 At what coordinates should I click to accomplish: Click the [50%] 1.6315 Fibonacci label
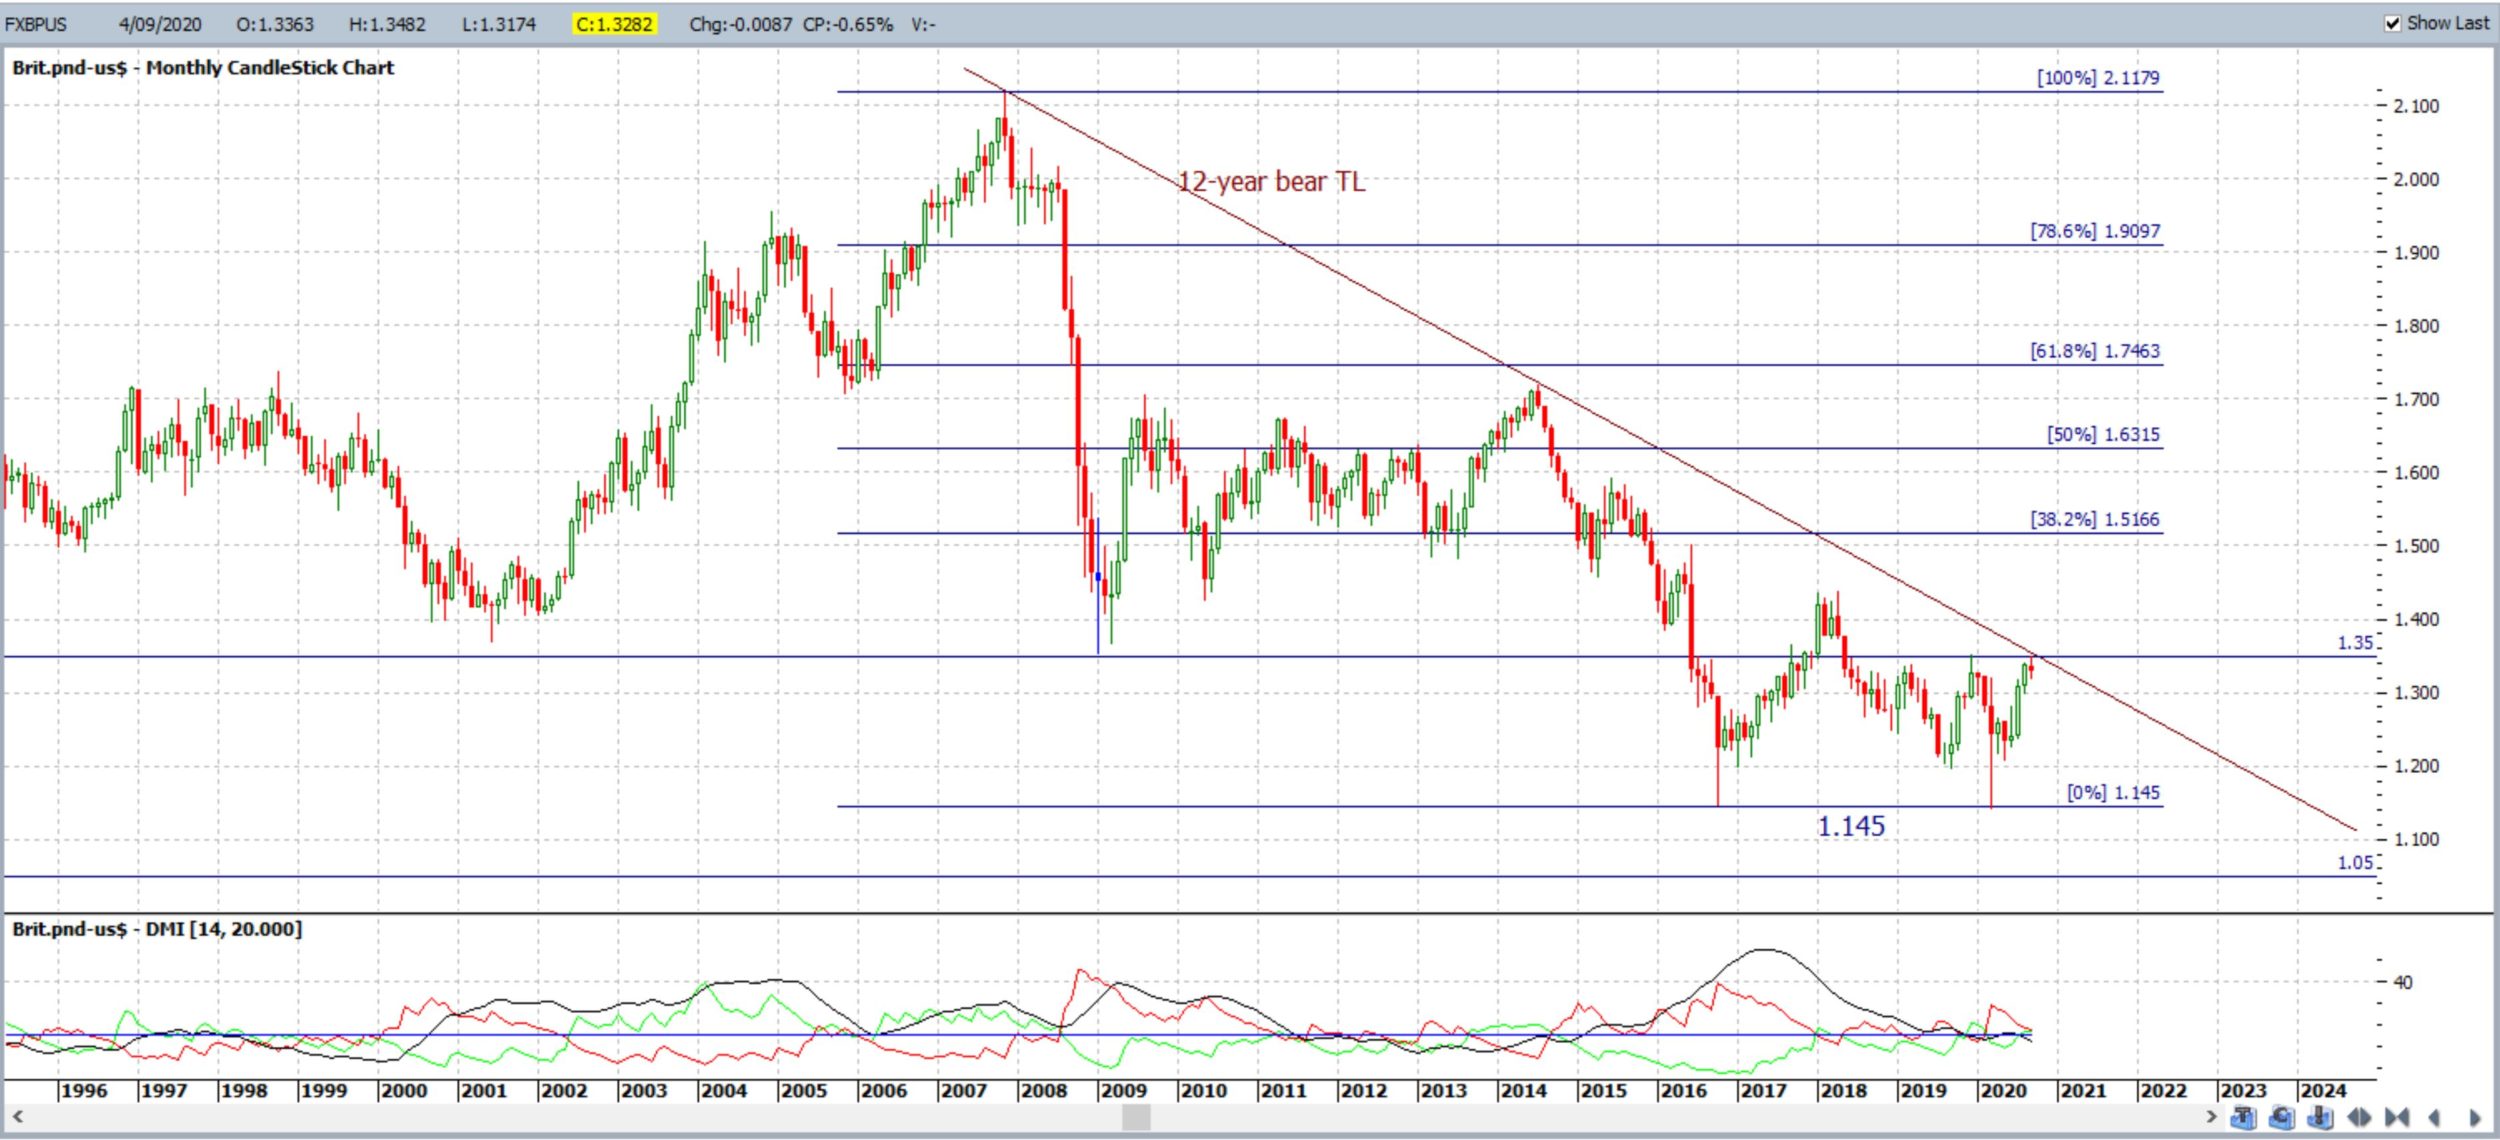2103,434
